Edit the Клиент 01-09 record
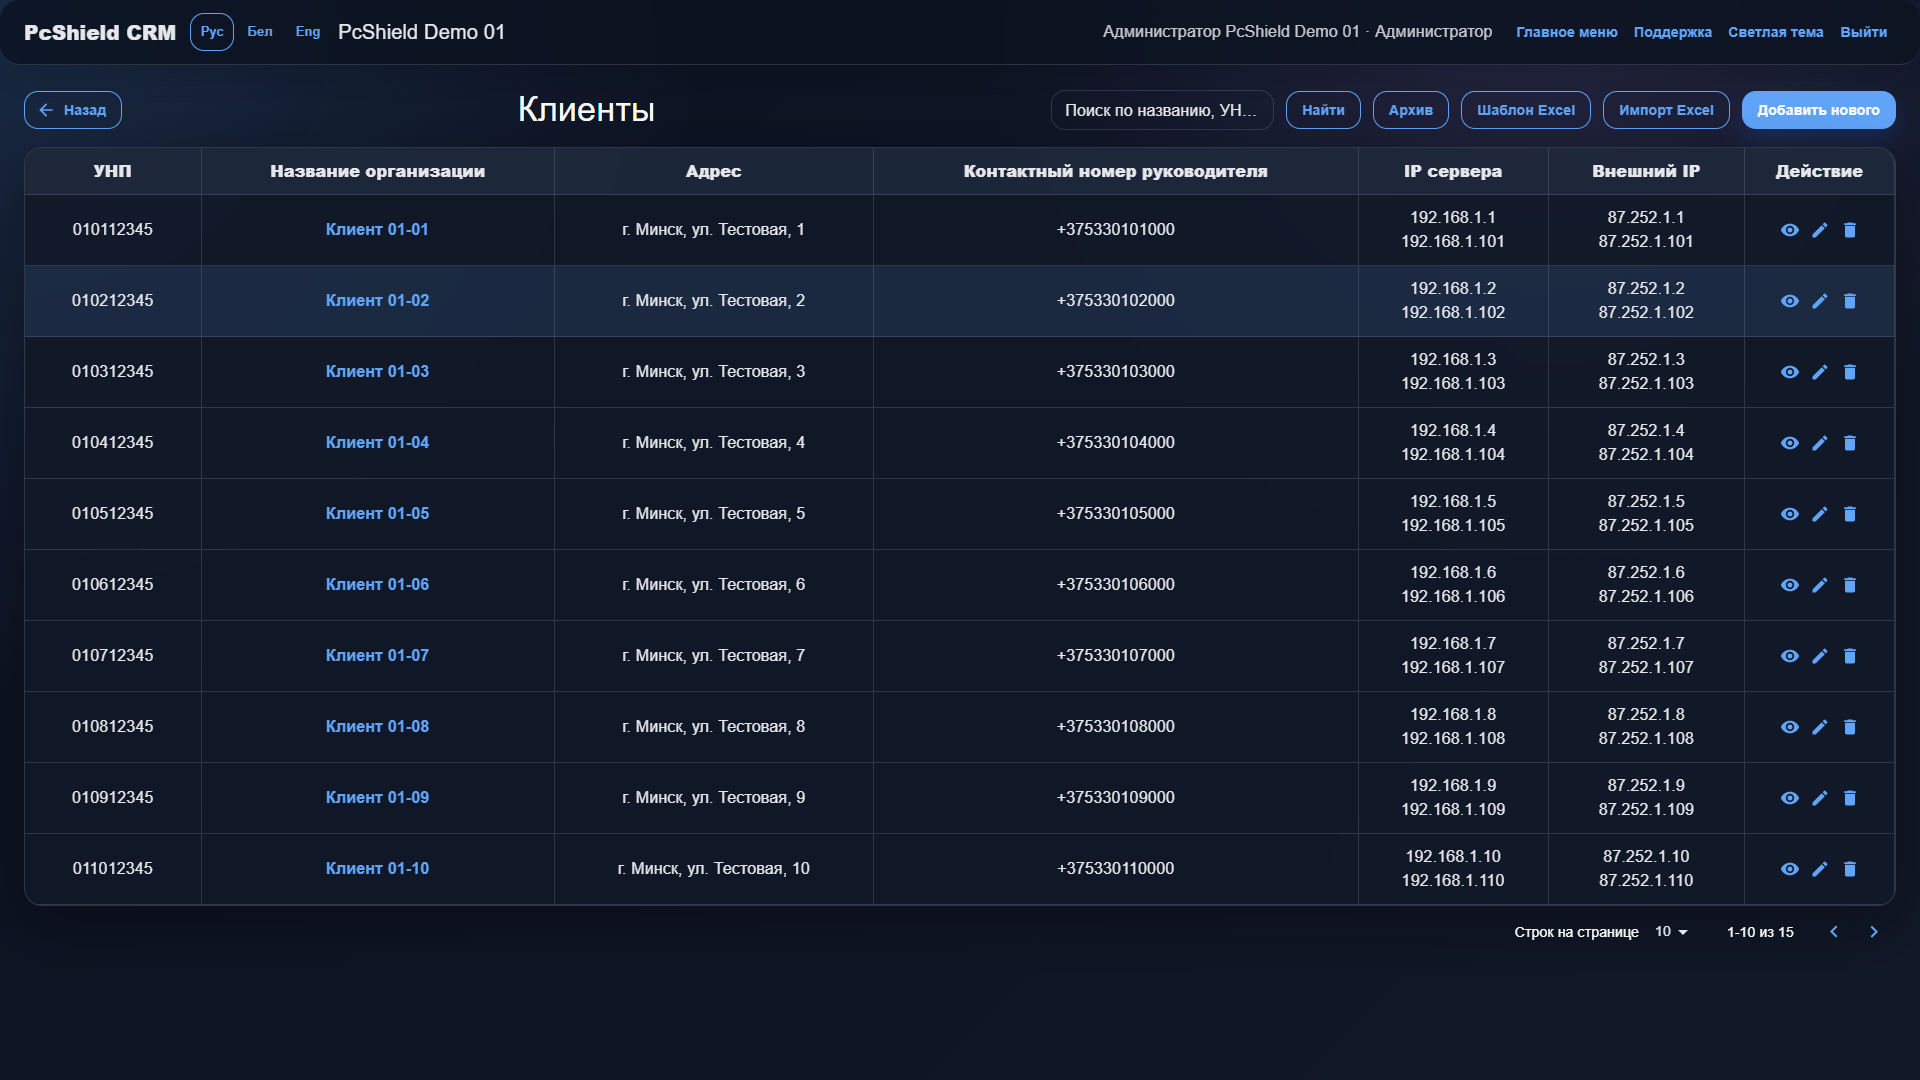The image size is (1920, 1080). tap(1820, 798)
